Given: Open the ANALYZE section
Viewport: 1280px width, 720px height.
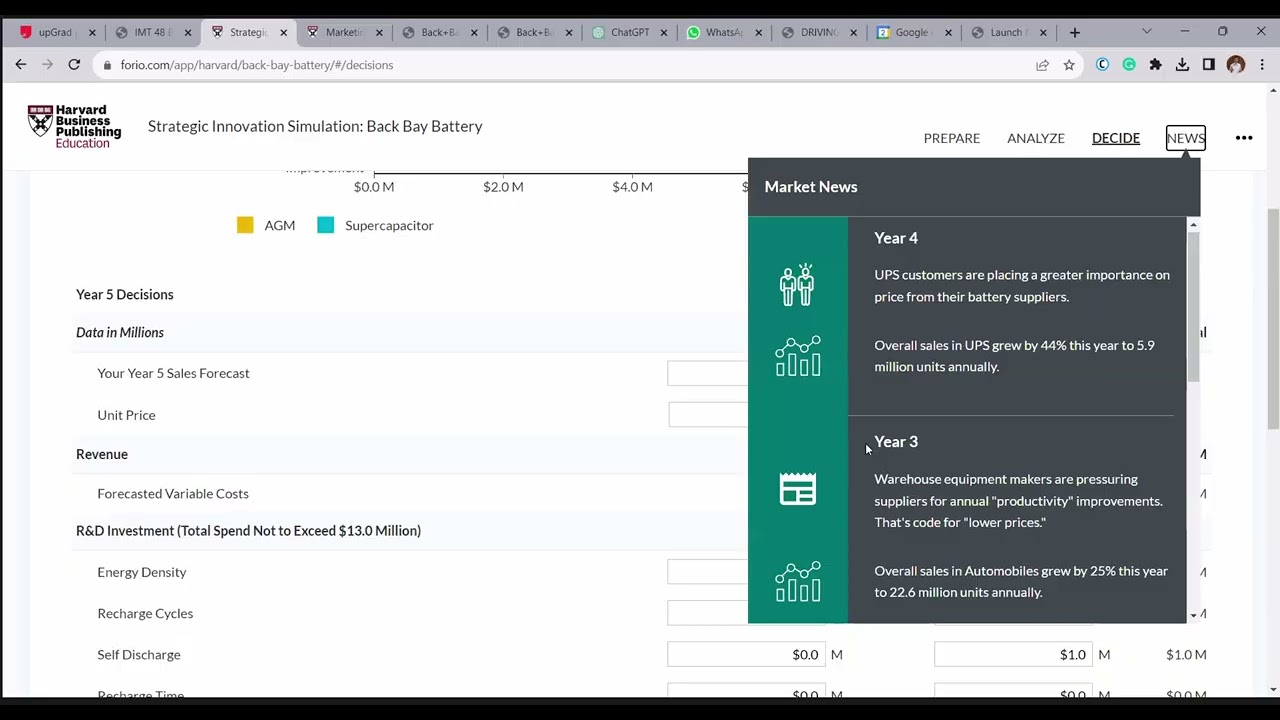Looking at the screenshot, I should tap(1036, 138).
